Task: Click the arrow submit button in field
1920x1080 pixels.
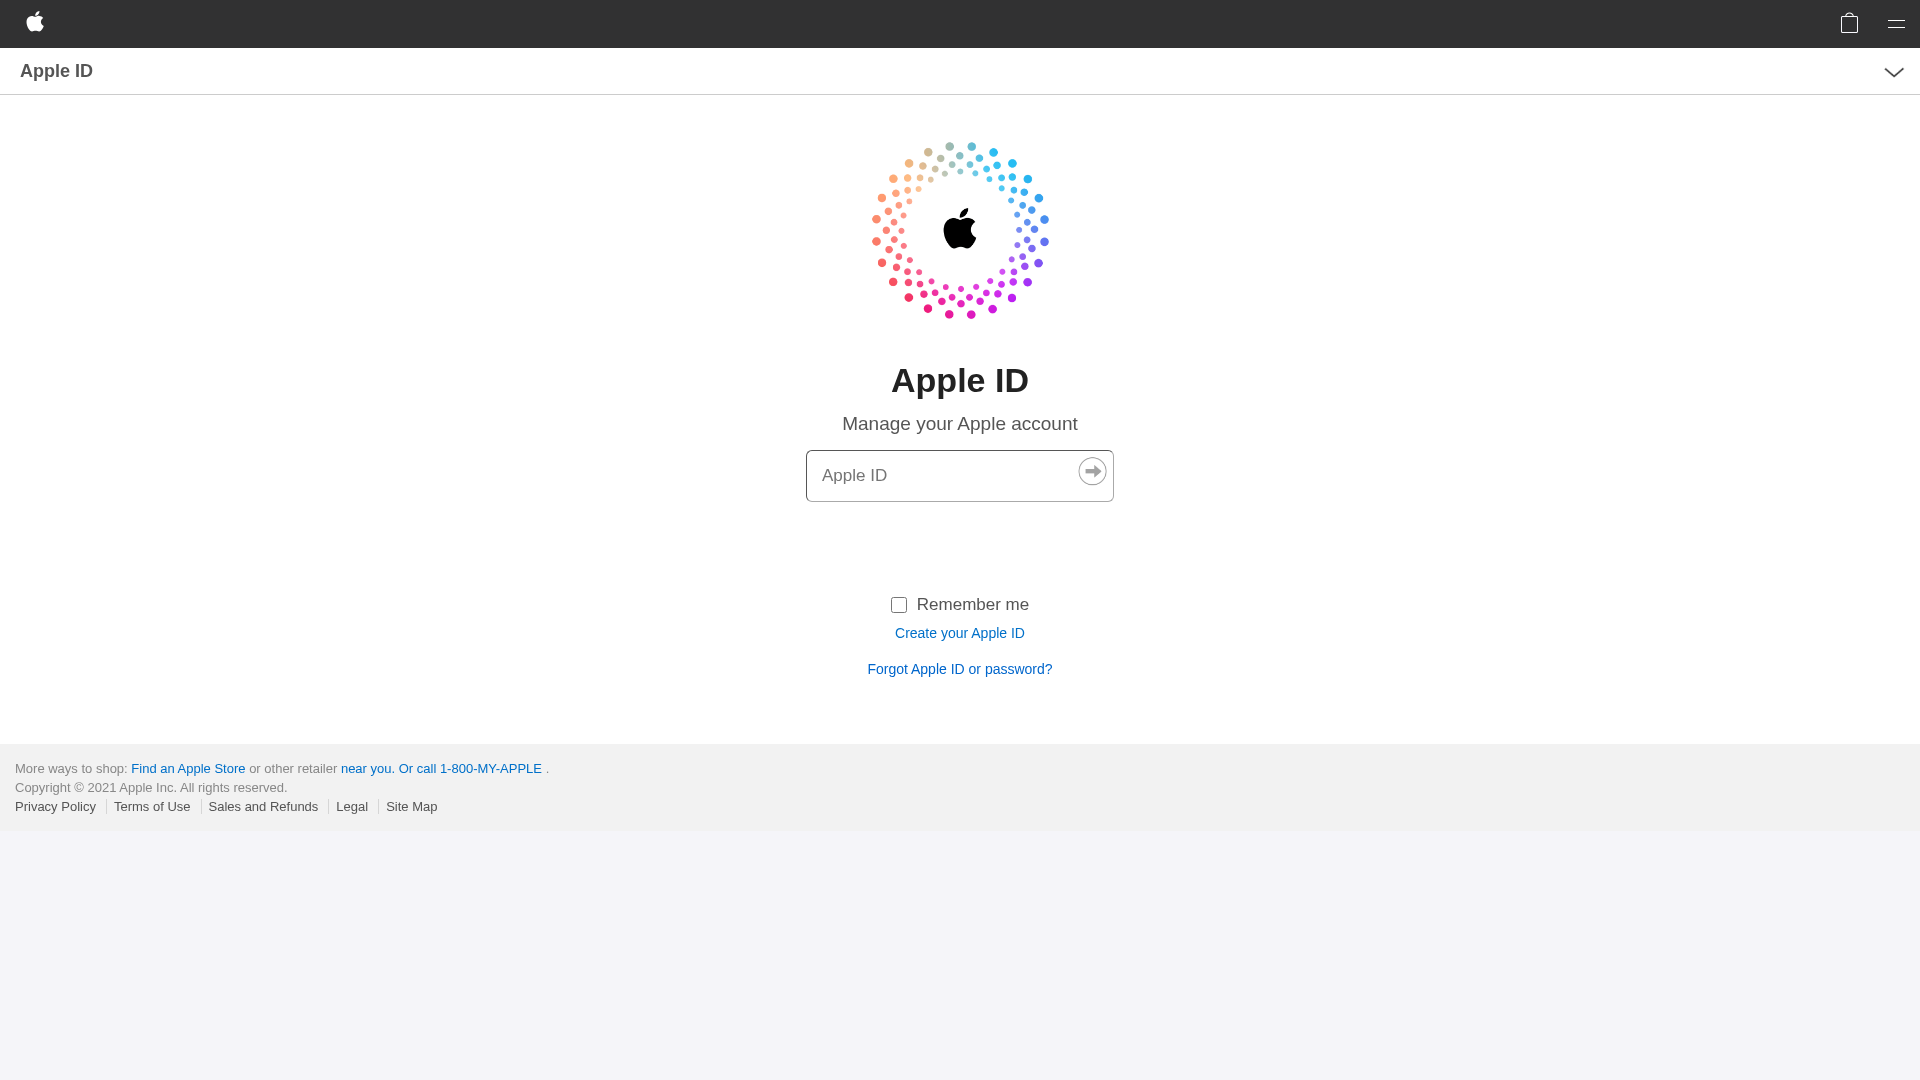Action: tap(1092, 471)
